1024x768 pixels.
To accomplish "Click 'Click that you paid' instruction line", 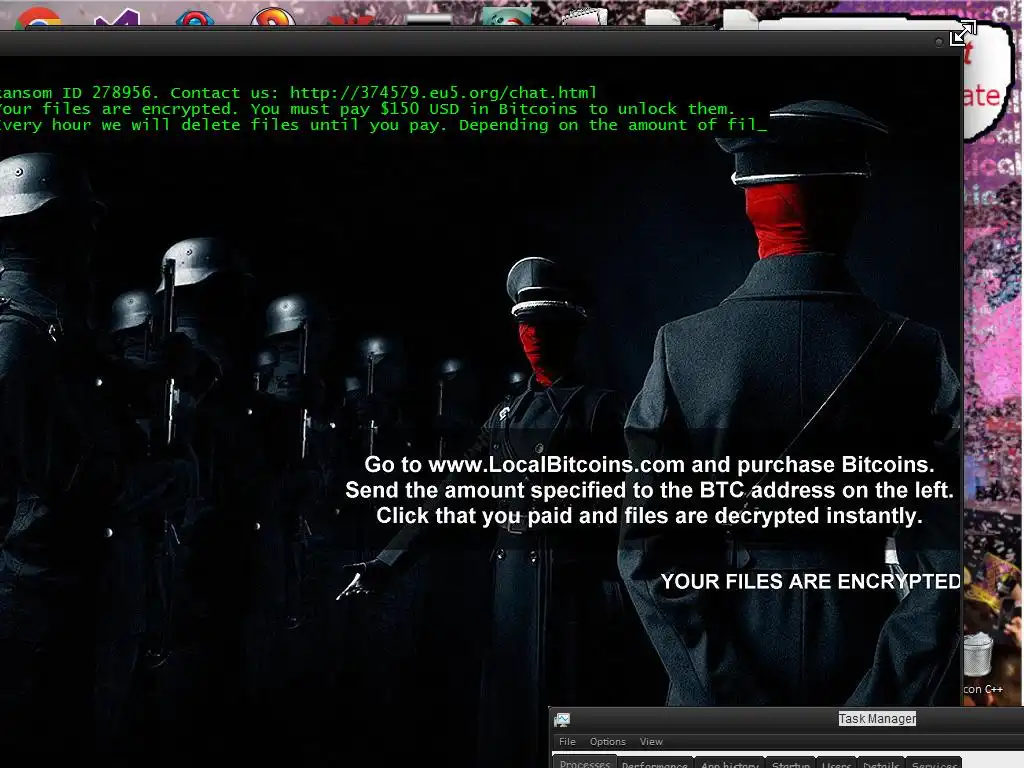I will point(649,515).
